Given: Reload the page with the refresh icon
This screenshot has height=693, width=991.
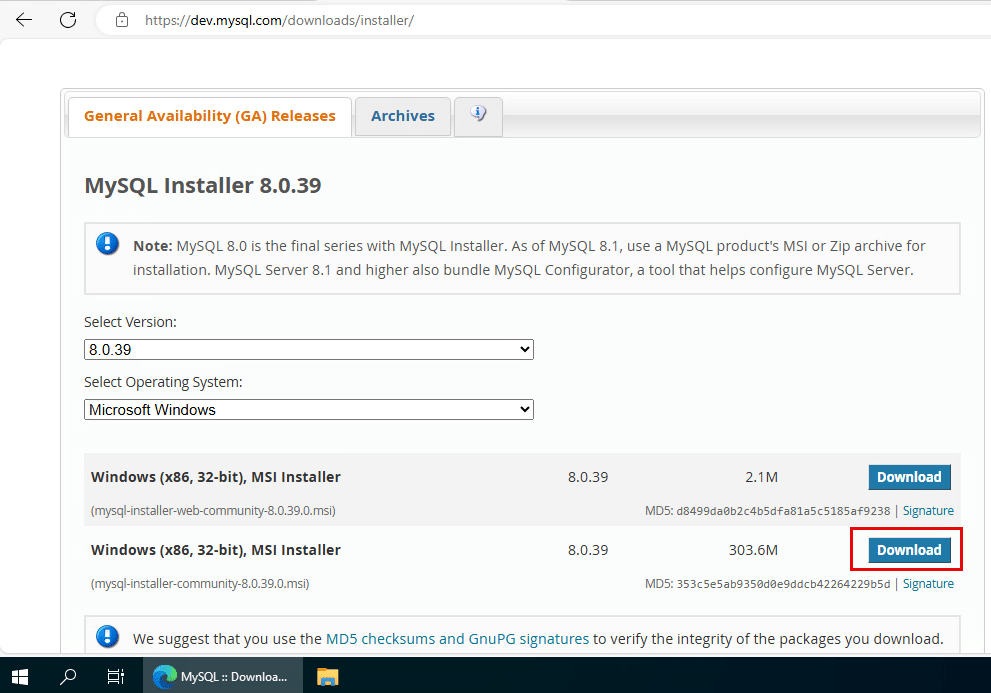Looking at the screenshot, I should [68, 20].
